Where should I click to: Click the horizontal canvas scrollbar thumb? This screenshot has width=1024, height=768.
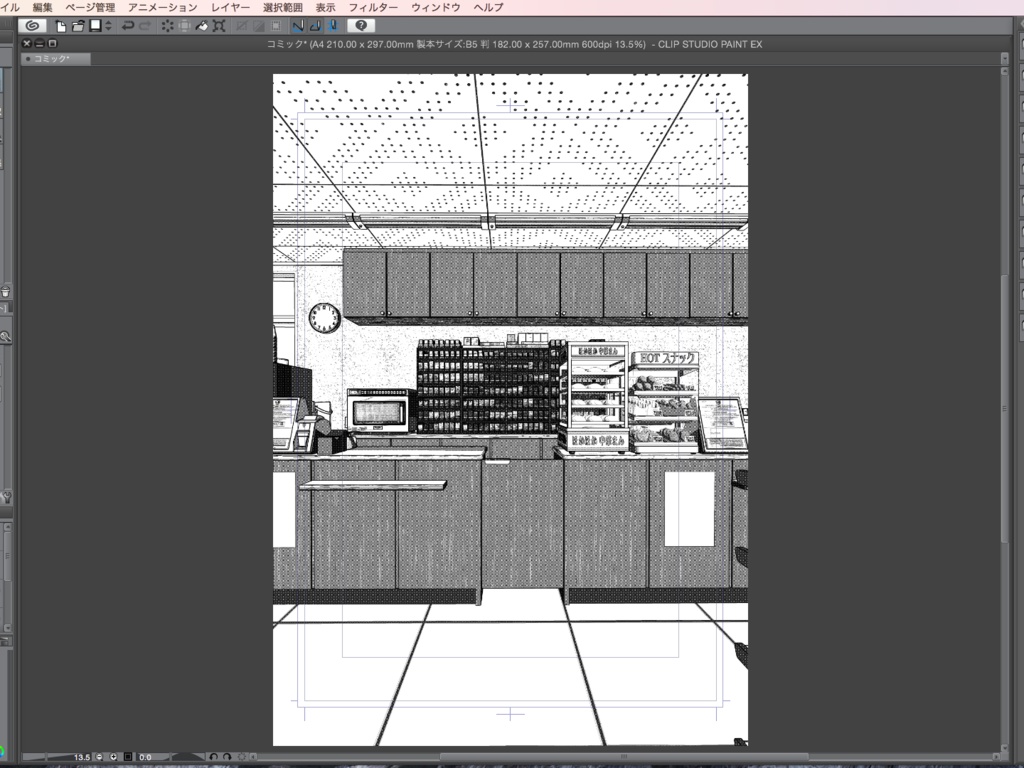click(x=623, y=757)
